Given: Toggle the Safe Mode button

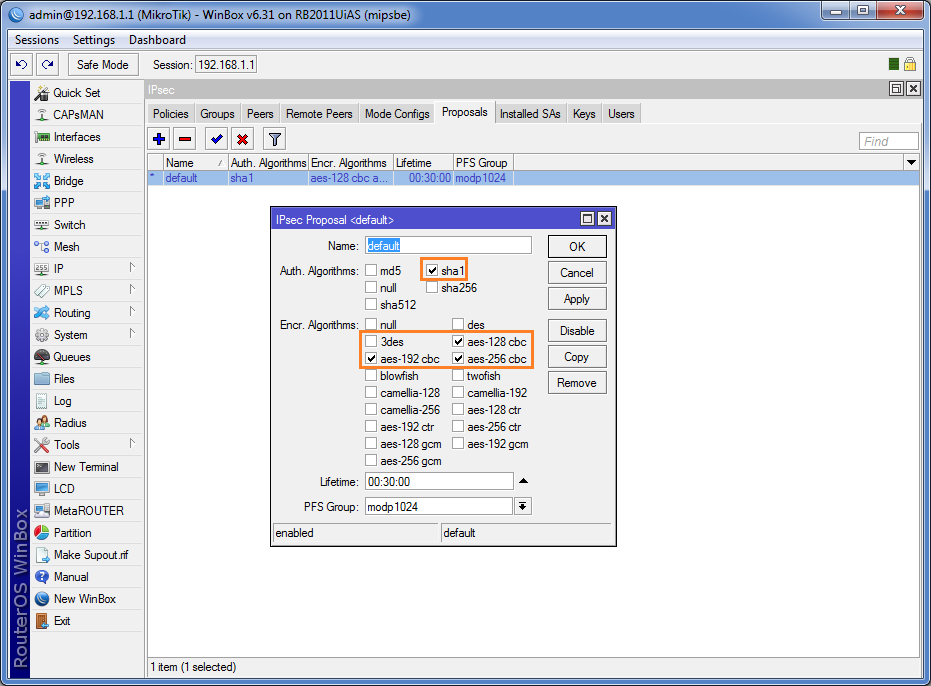Looking at the screenshot, I should pos(103,64).
